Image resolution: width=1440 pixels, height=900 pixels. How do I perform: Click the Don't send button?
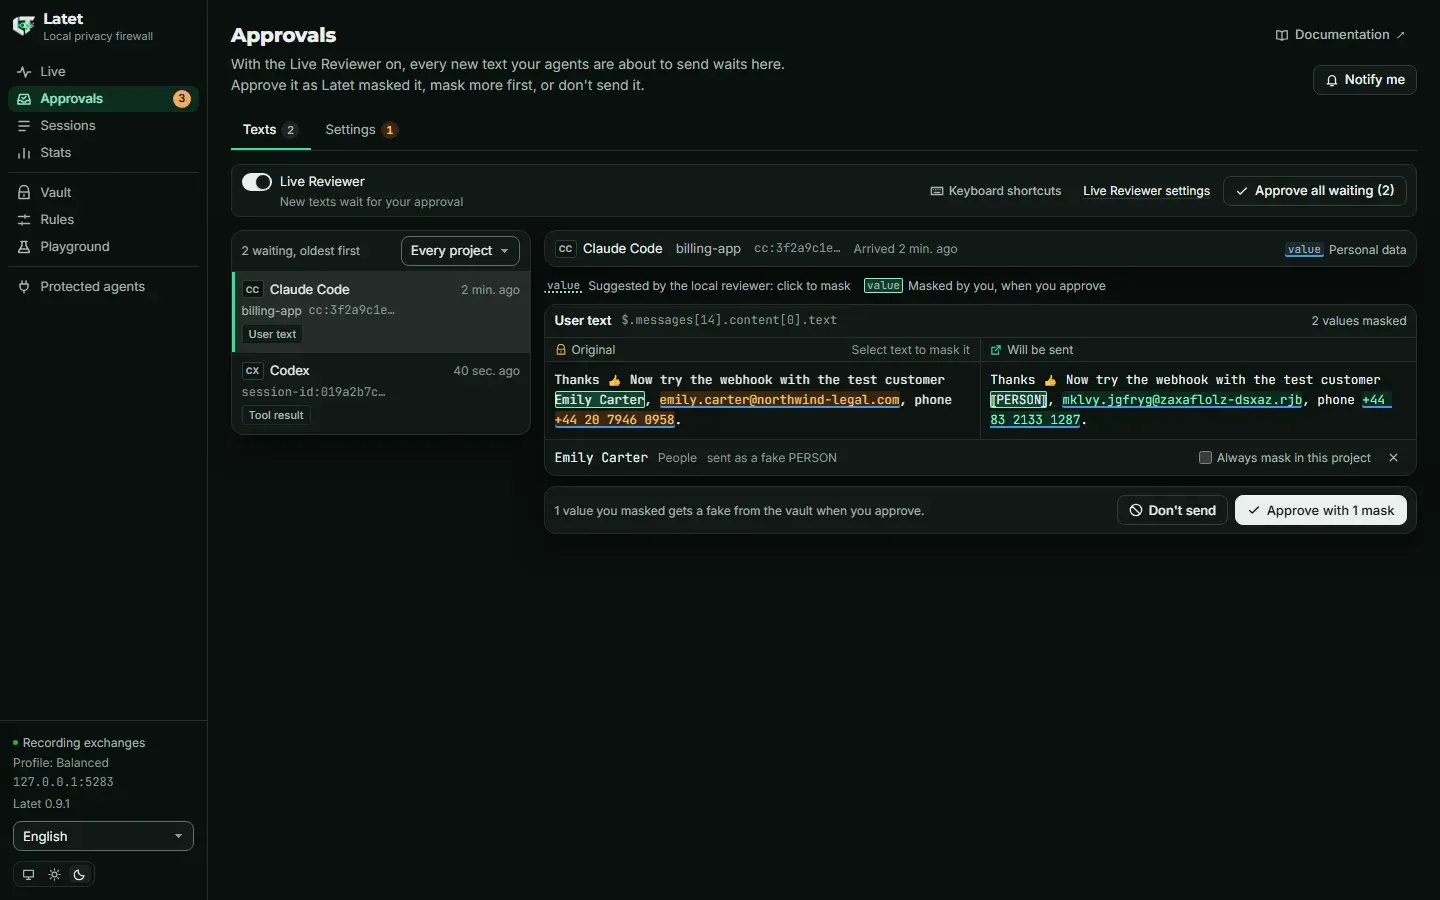pos(1172,511)
